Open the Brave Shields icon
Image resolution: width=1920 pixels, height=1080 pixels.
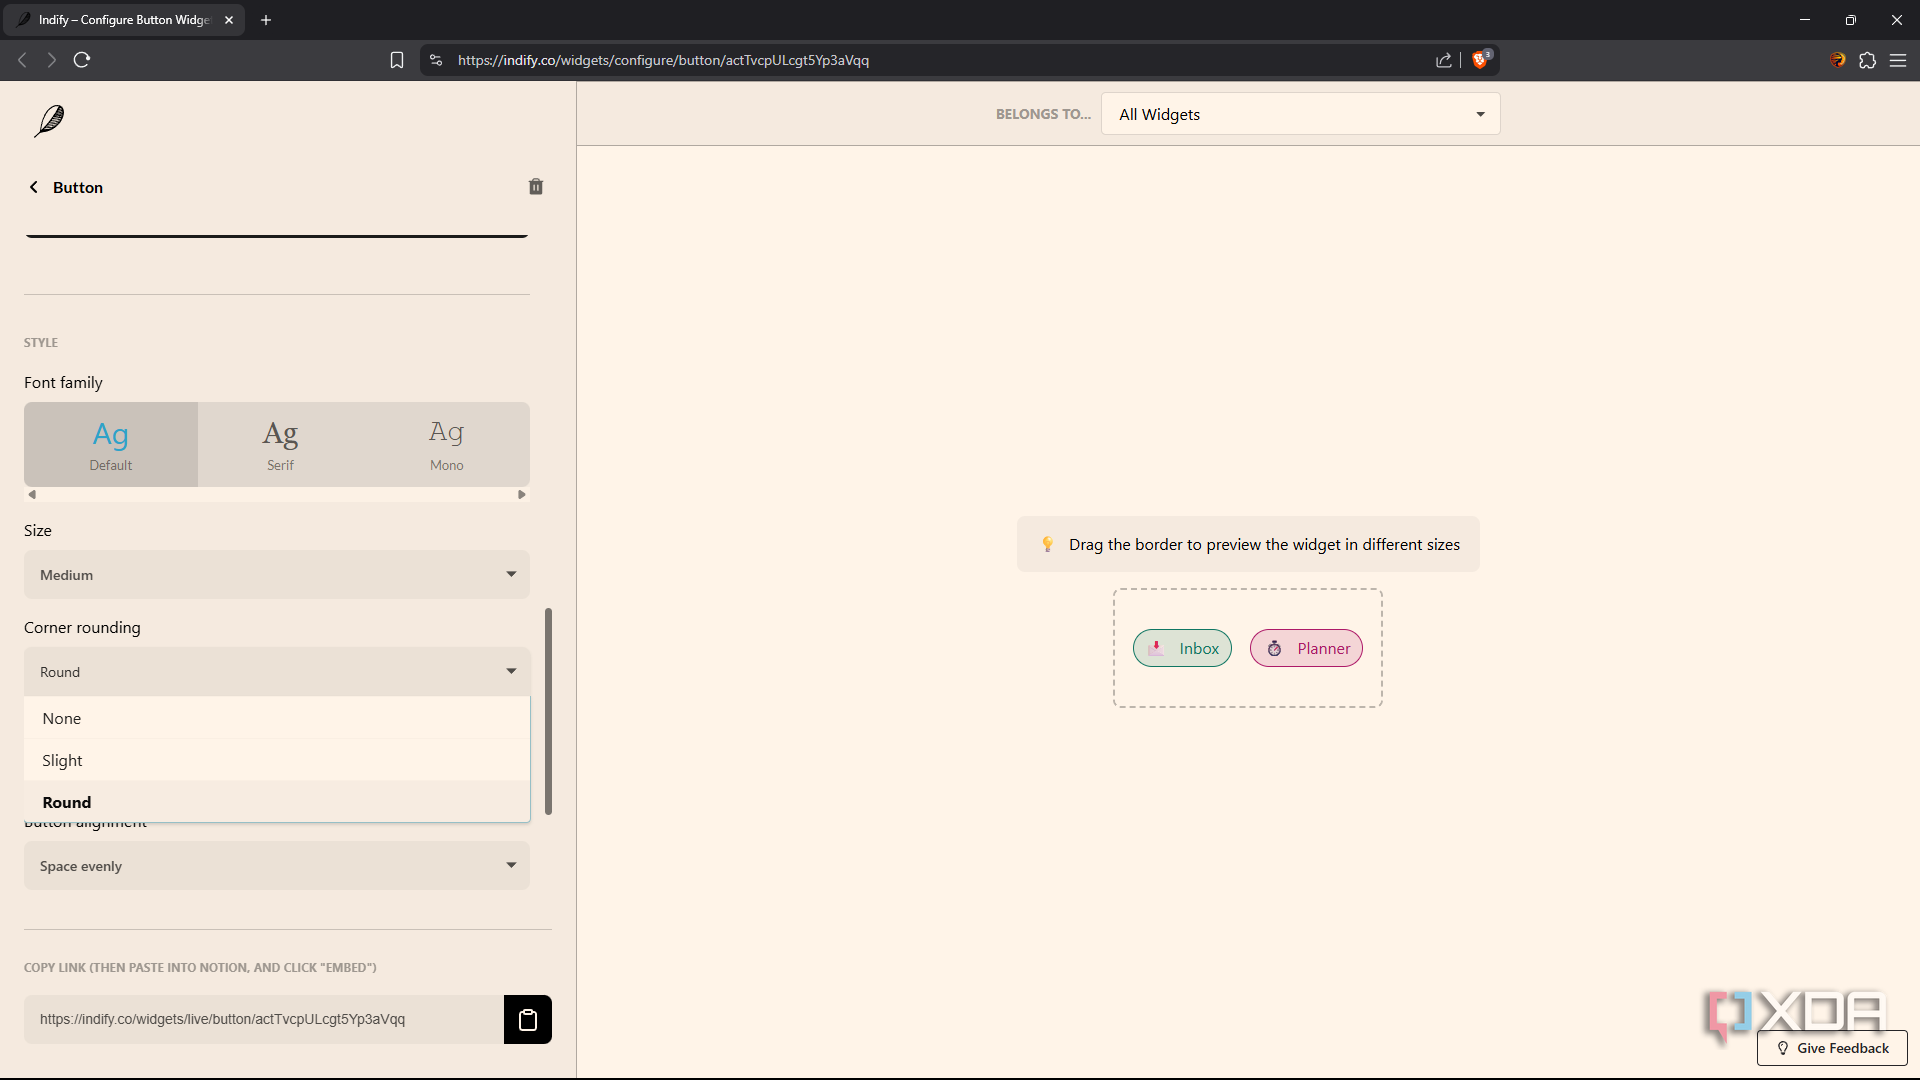point(1481,59)
